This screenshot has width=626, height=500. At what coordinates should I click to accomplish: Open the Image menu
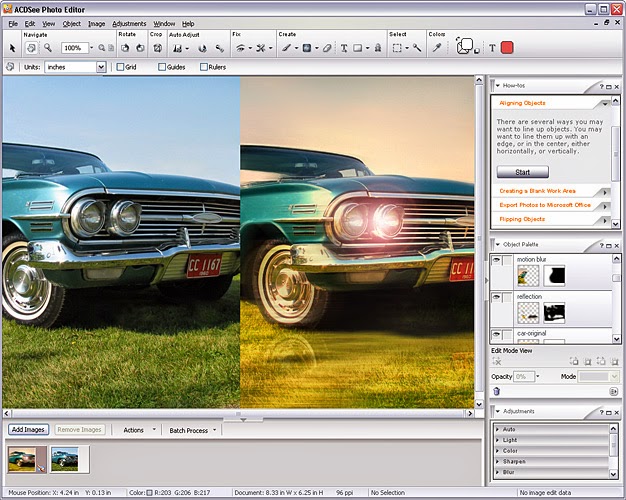96,23
